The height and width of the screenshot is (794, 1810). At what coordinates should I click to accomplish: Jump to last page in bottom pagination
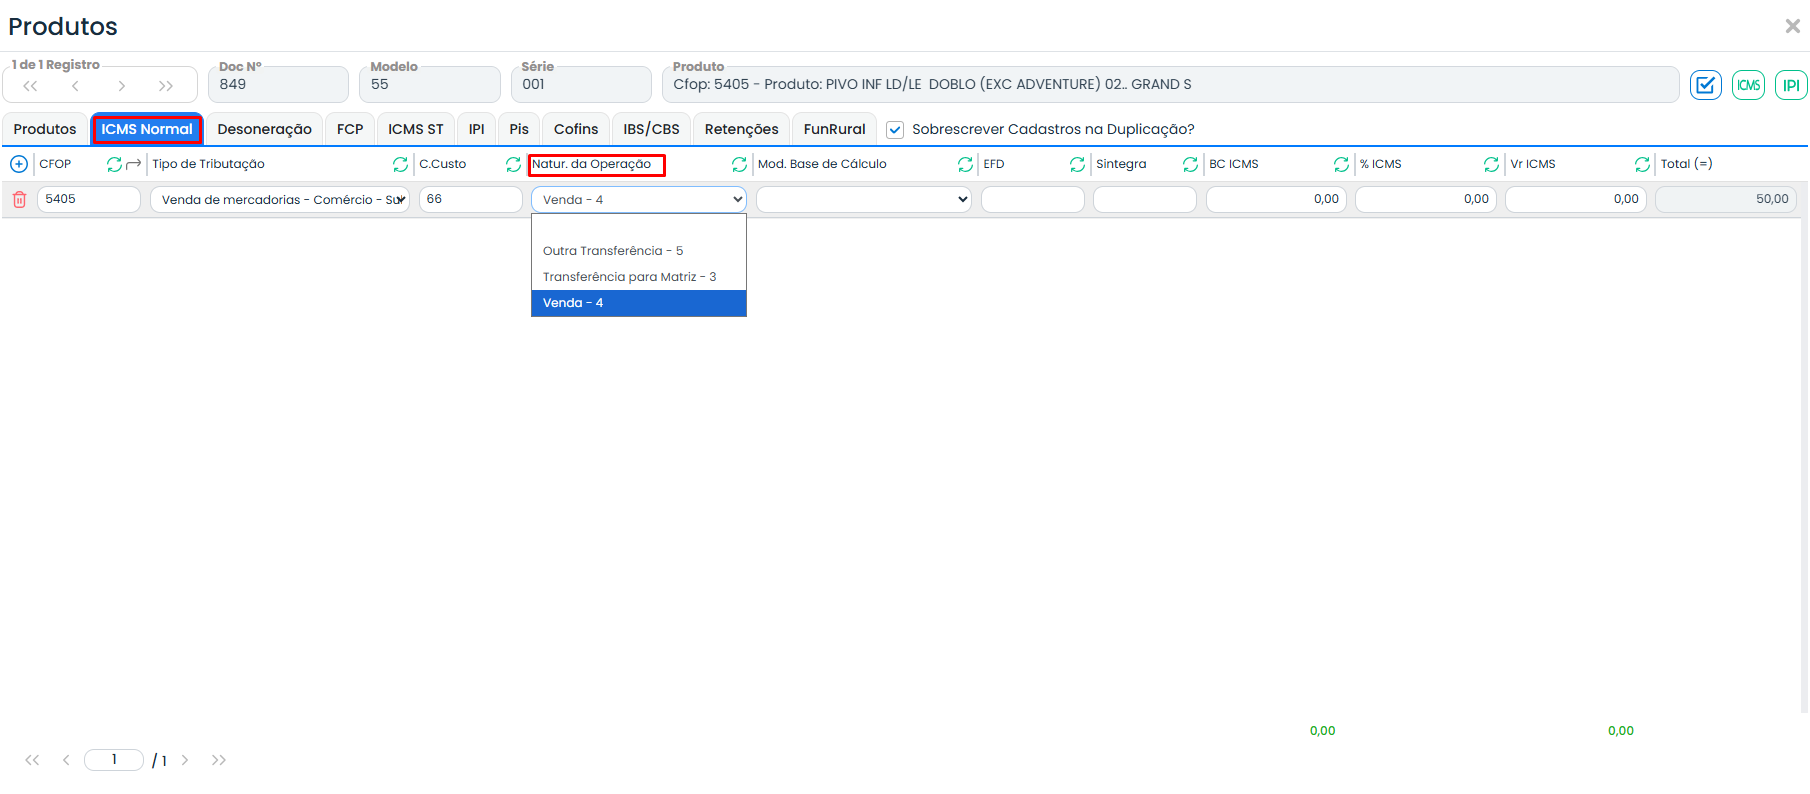pyautogui.click(x=219, y=760)
